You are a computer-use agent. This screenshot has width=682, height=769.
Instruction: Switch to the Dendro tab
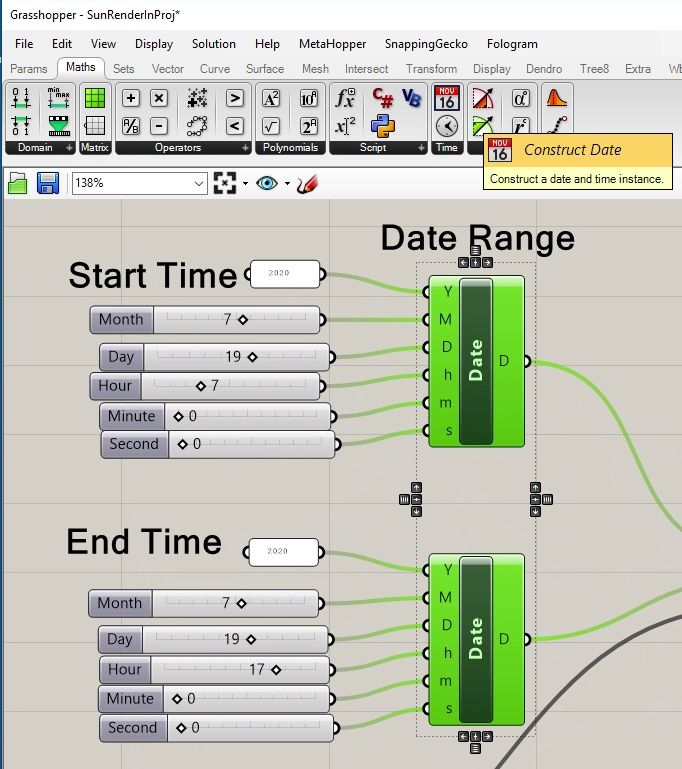click(x=544, y=69)
